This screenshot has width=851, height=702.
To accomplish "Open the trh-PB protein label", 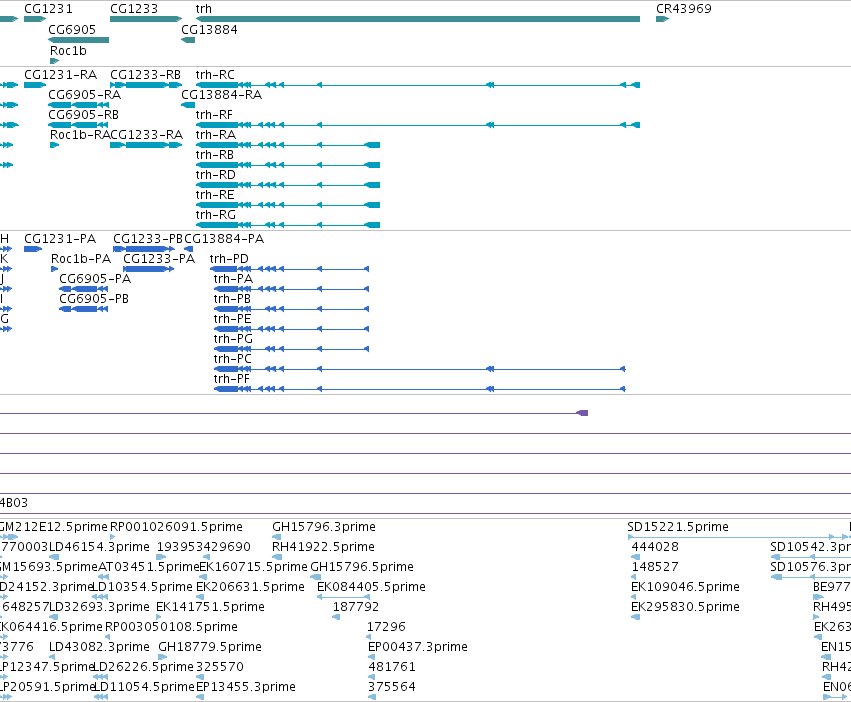I will click(232, 299).
